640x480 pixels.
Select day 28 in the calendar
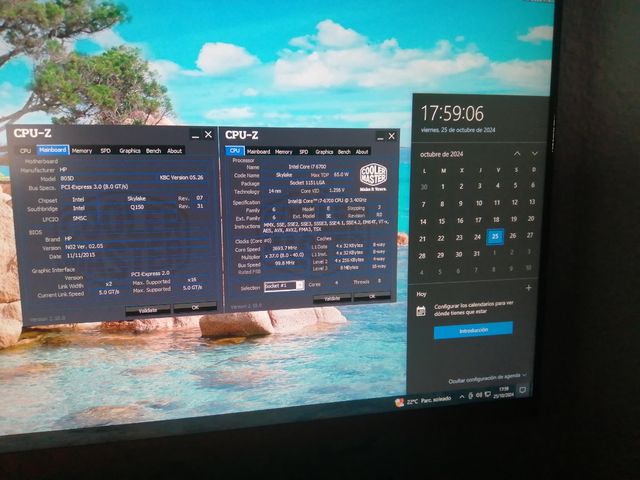point(422,256)
